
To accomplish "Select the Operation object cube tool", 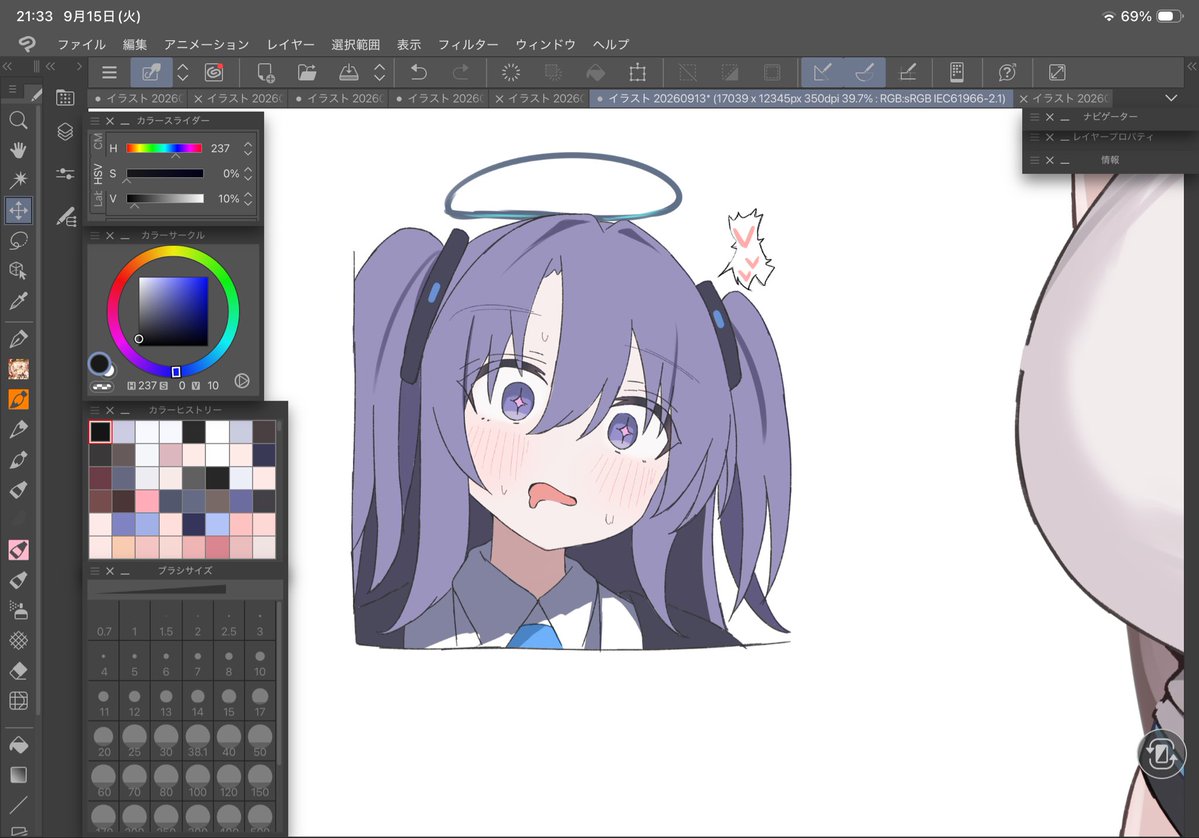I will (18, 271).
